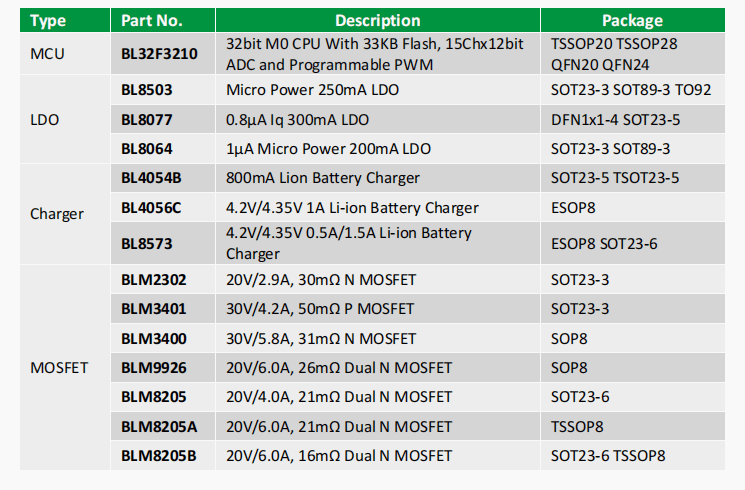This screenshot has width=745, height=490.
Task: Click the MOSFET type cell
Action: click(59, 367)
